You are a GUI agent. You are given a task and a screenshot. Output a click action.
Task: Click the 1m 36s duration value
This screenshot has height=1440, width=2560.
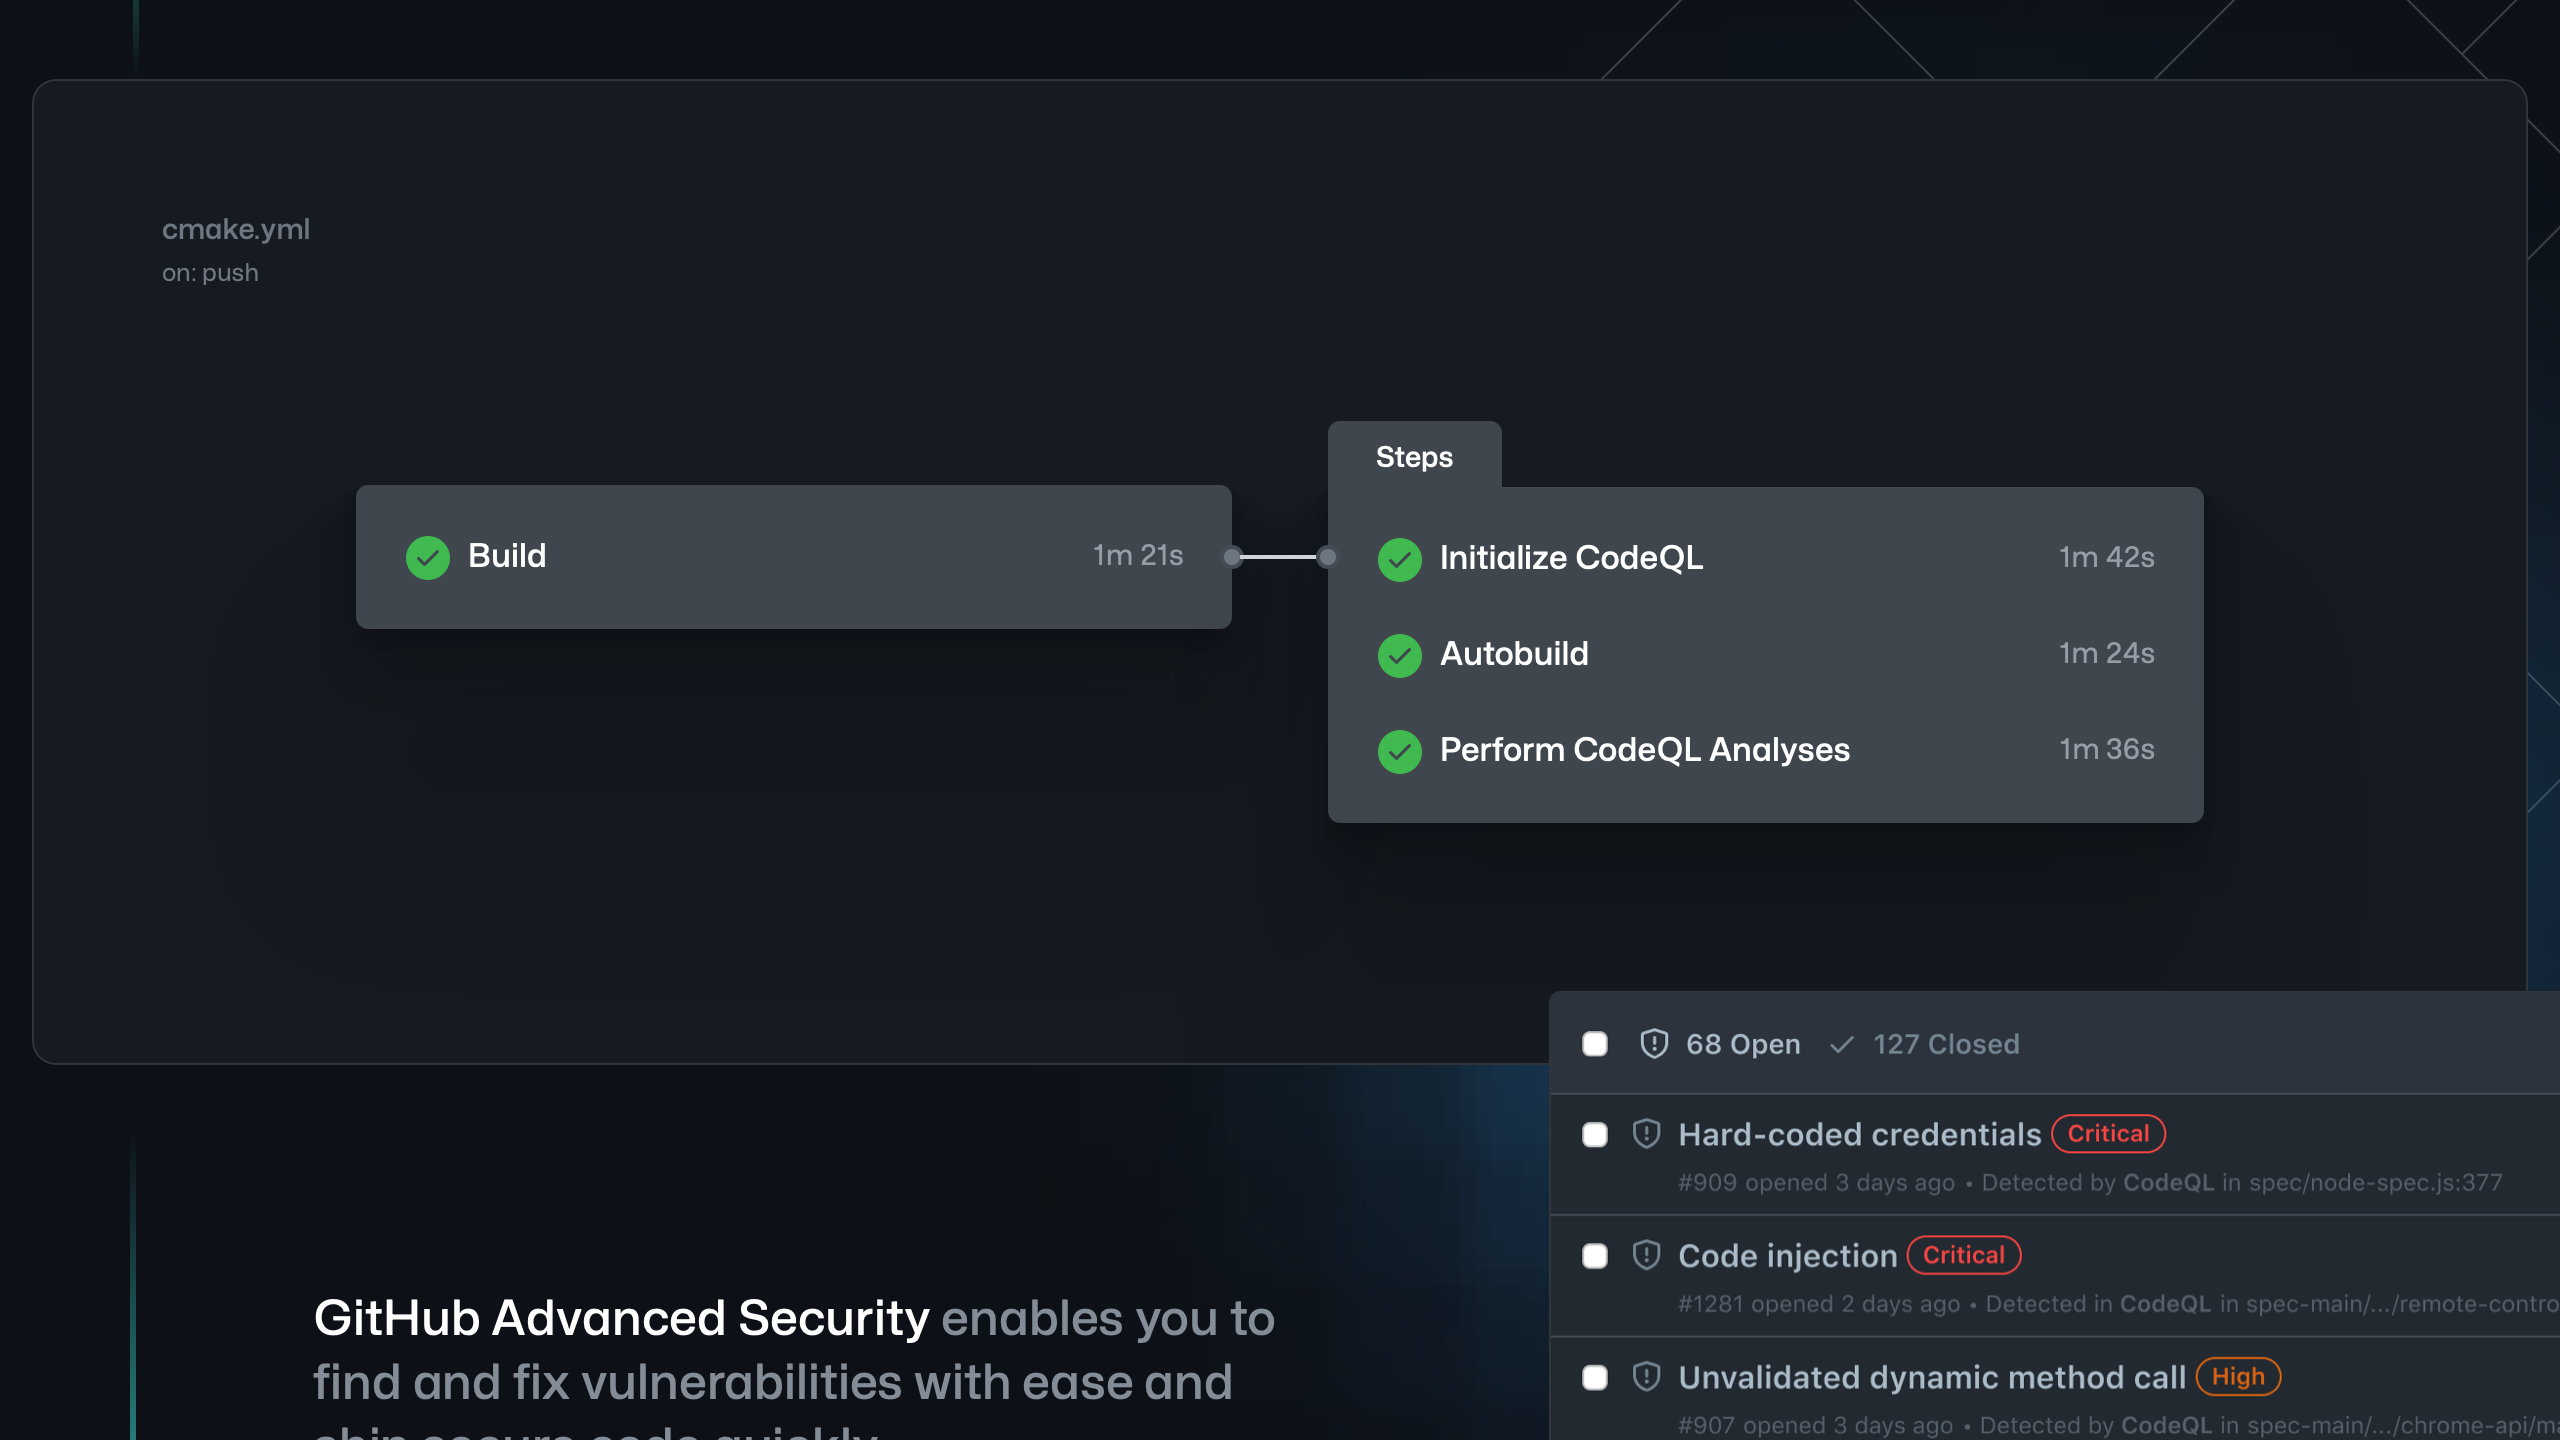pos(2107,750)
